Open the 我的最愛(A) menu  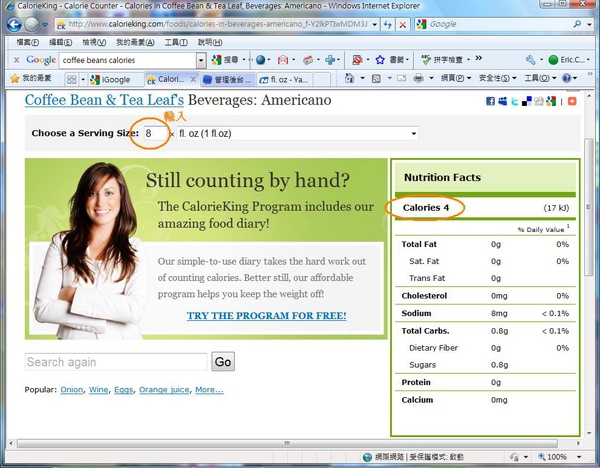[135, 42]
